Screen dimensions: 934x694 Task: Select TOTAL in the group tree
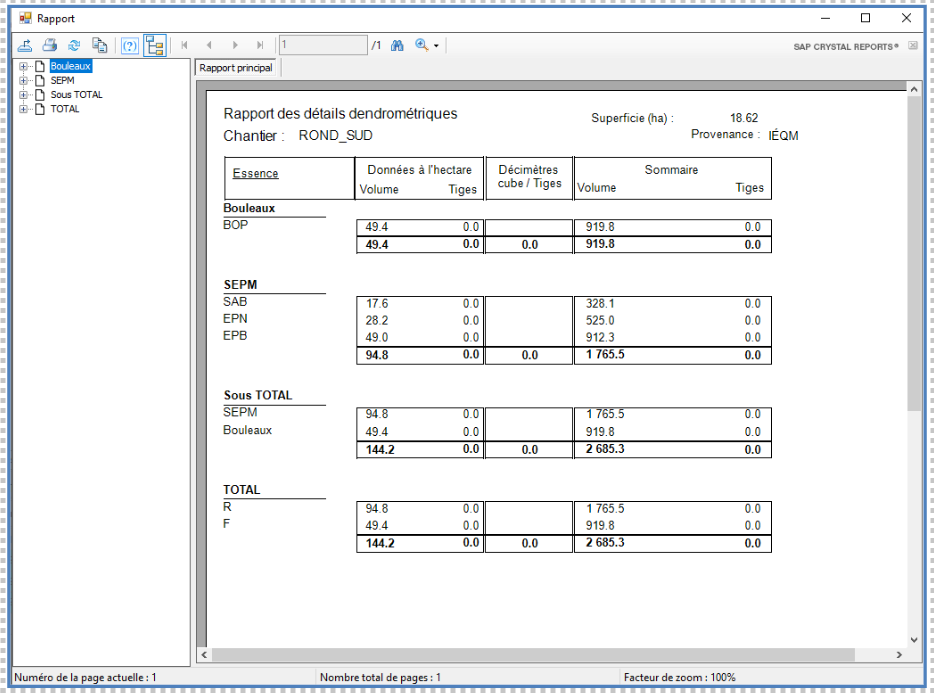click(64, 109)
